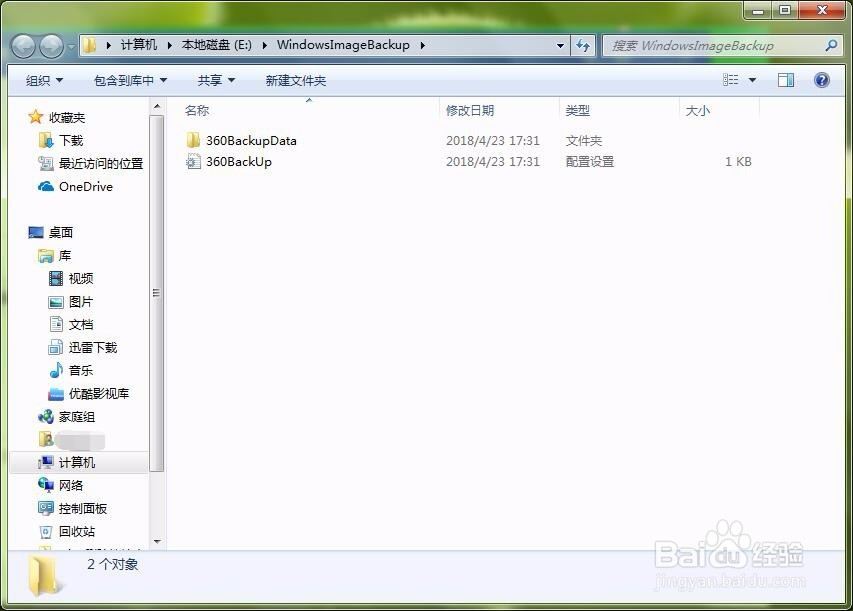853x611 pixels.
Task: Click 本地磁盘 (E:) in the breadcrumb path
Action: 215,46
